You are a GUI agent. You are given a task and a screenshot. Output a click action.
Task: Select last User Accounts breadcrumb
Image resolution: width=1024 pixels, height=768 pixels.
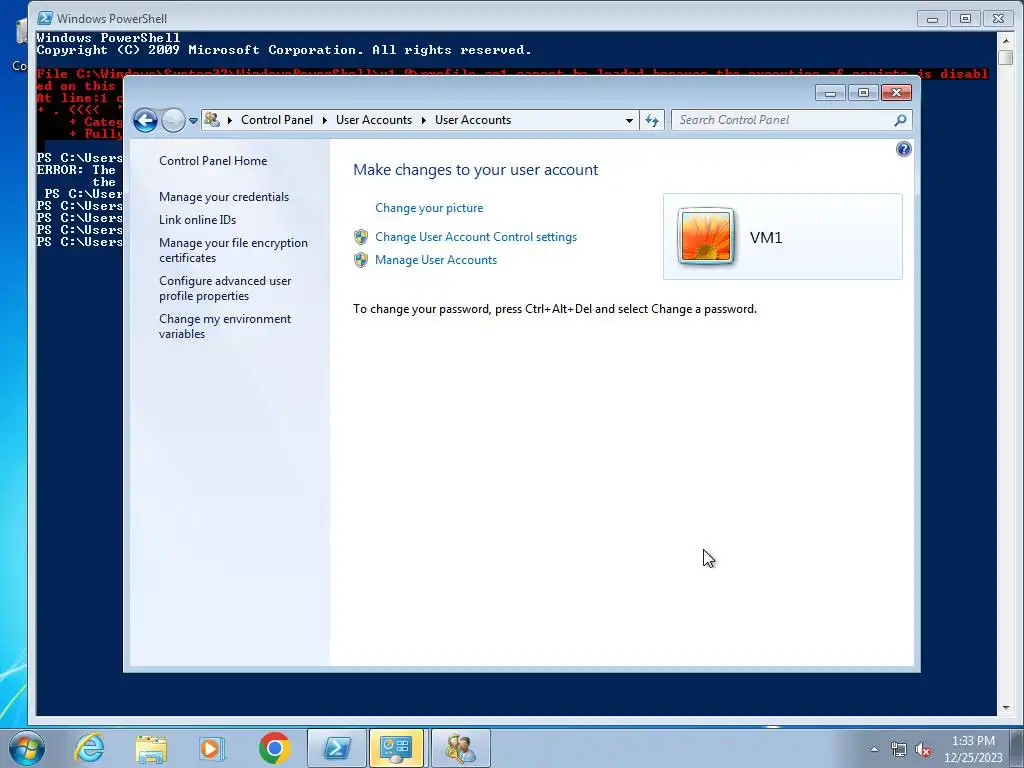473,120
